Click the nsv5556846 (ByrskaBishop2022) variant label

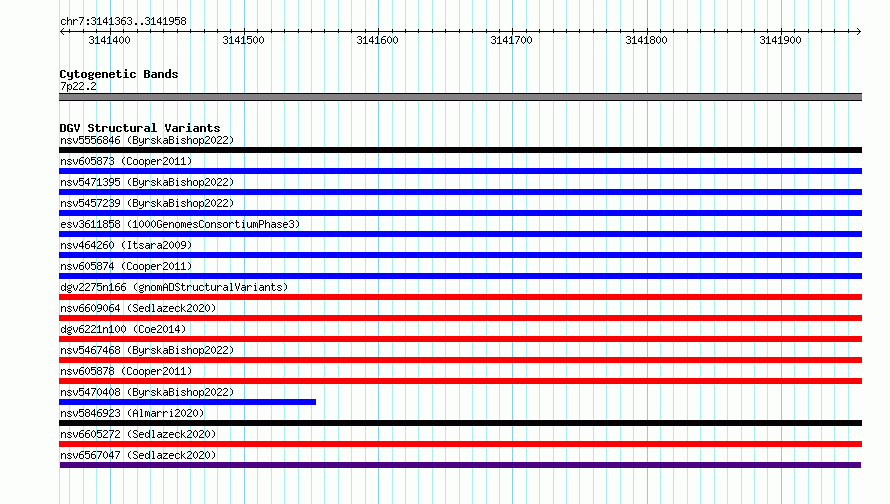coord(147,140)
